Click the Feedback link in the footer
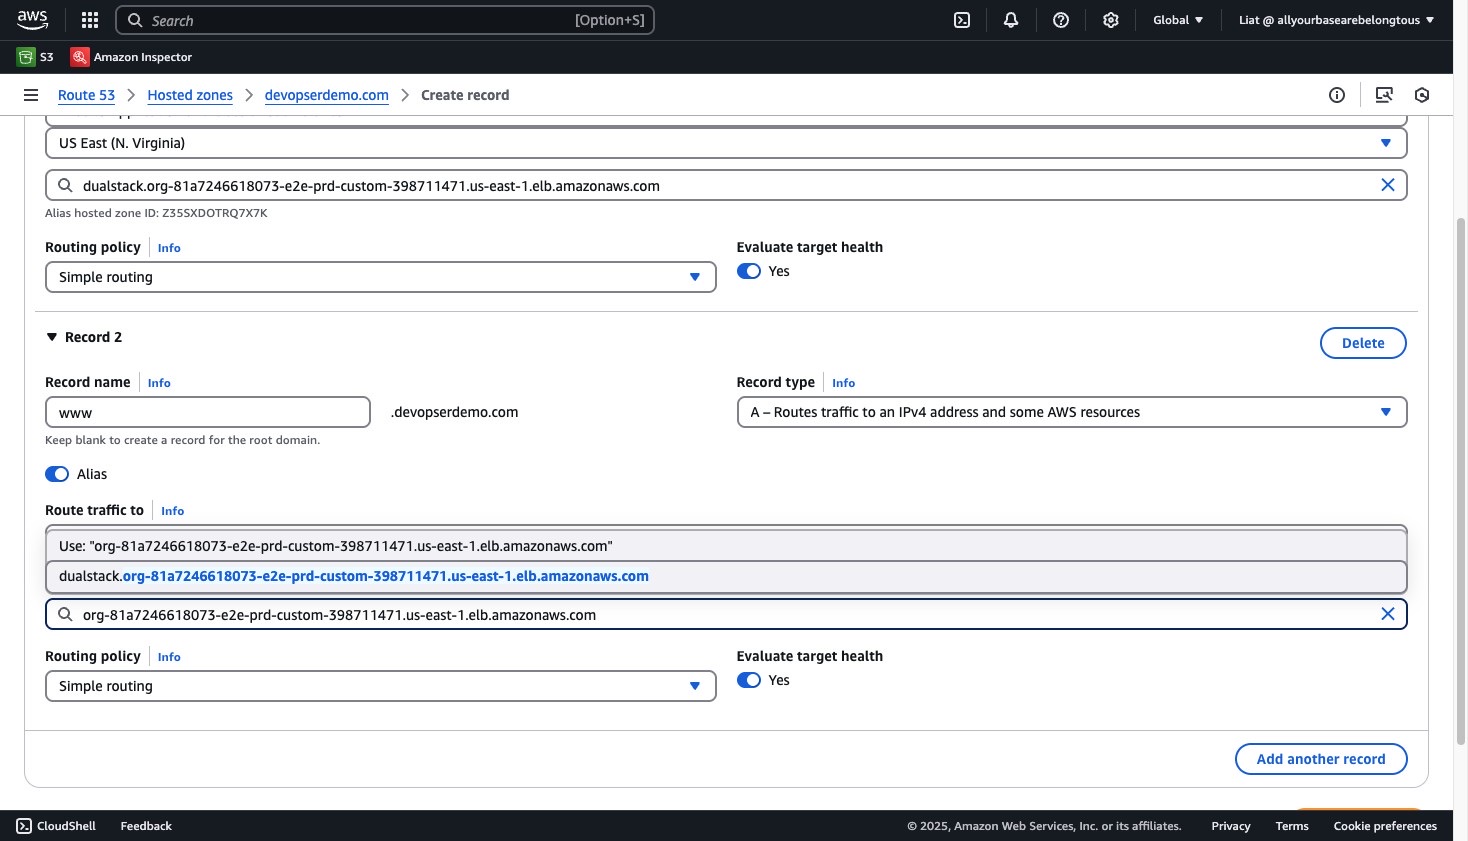This screenshot has width=1468, height=841. tap(146, 826)
